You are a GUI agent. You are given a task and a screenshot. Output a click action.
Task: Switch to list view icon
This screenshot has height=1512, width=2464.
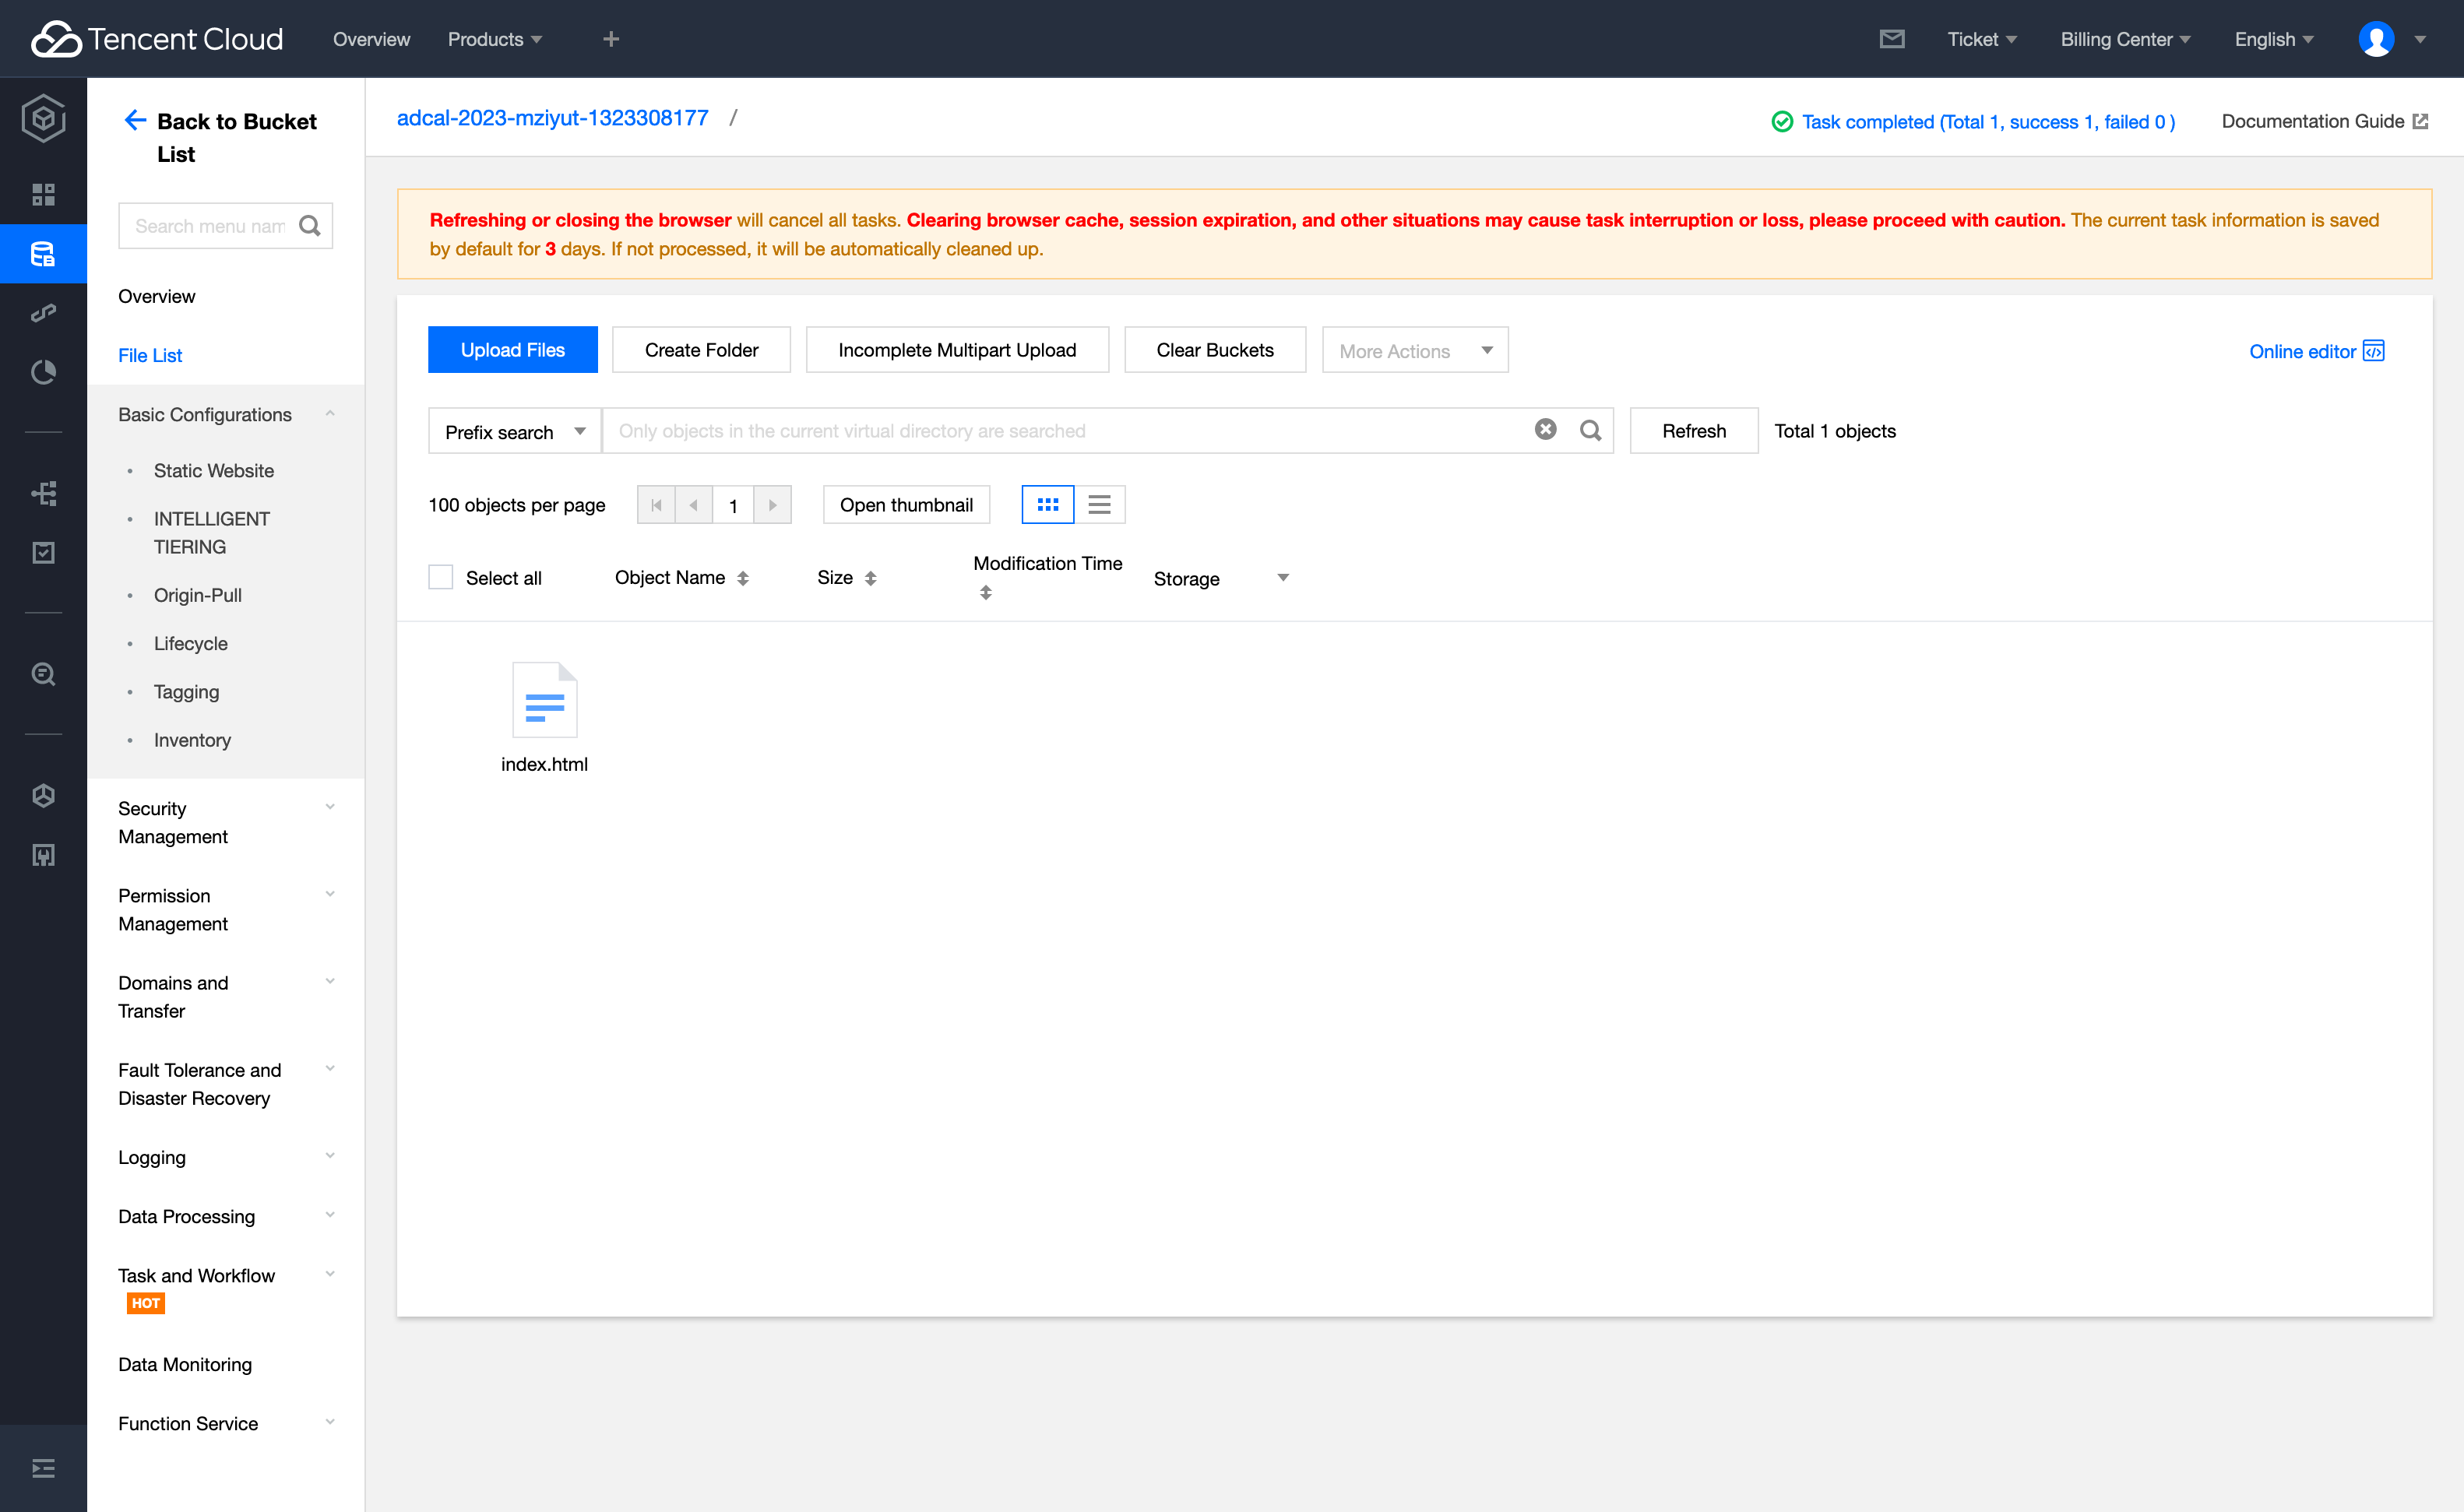1099,505
